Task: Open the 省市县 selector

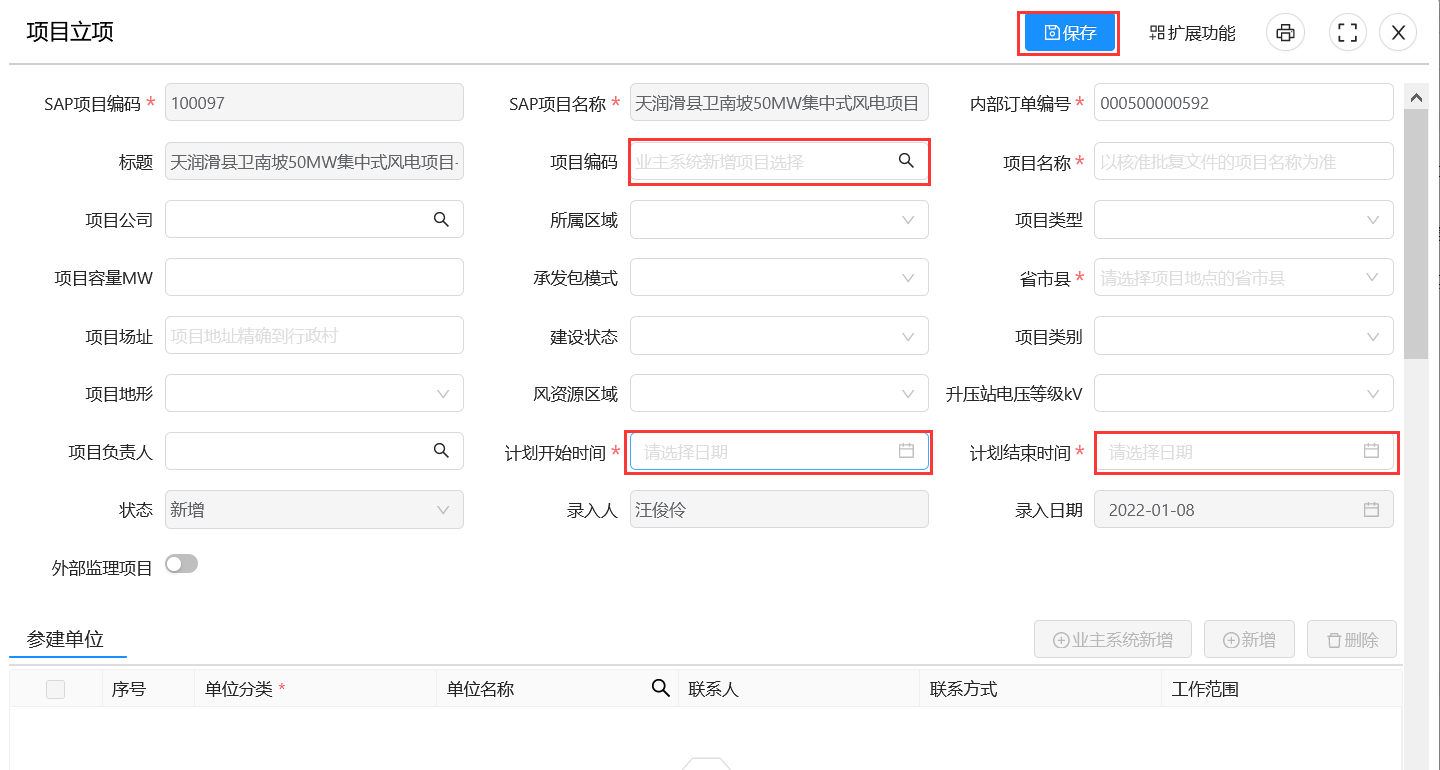Action: point(1244,278)
